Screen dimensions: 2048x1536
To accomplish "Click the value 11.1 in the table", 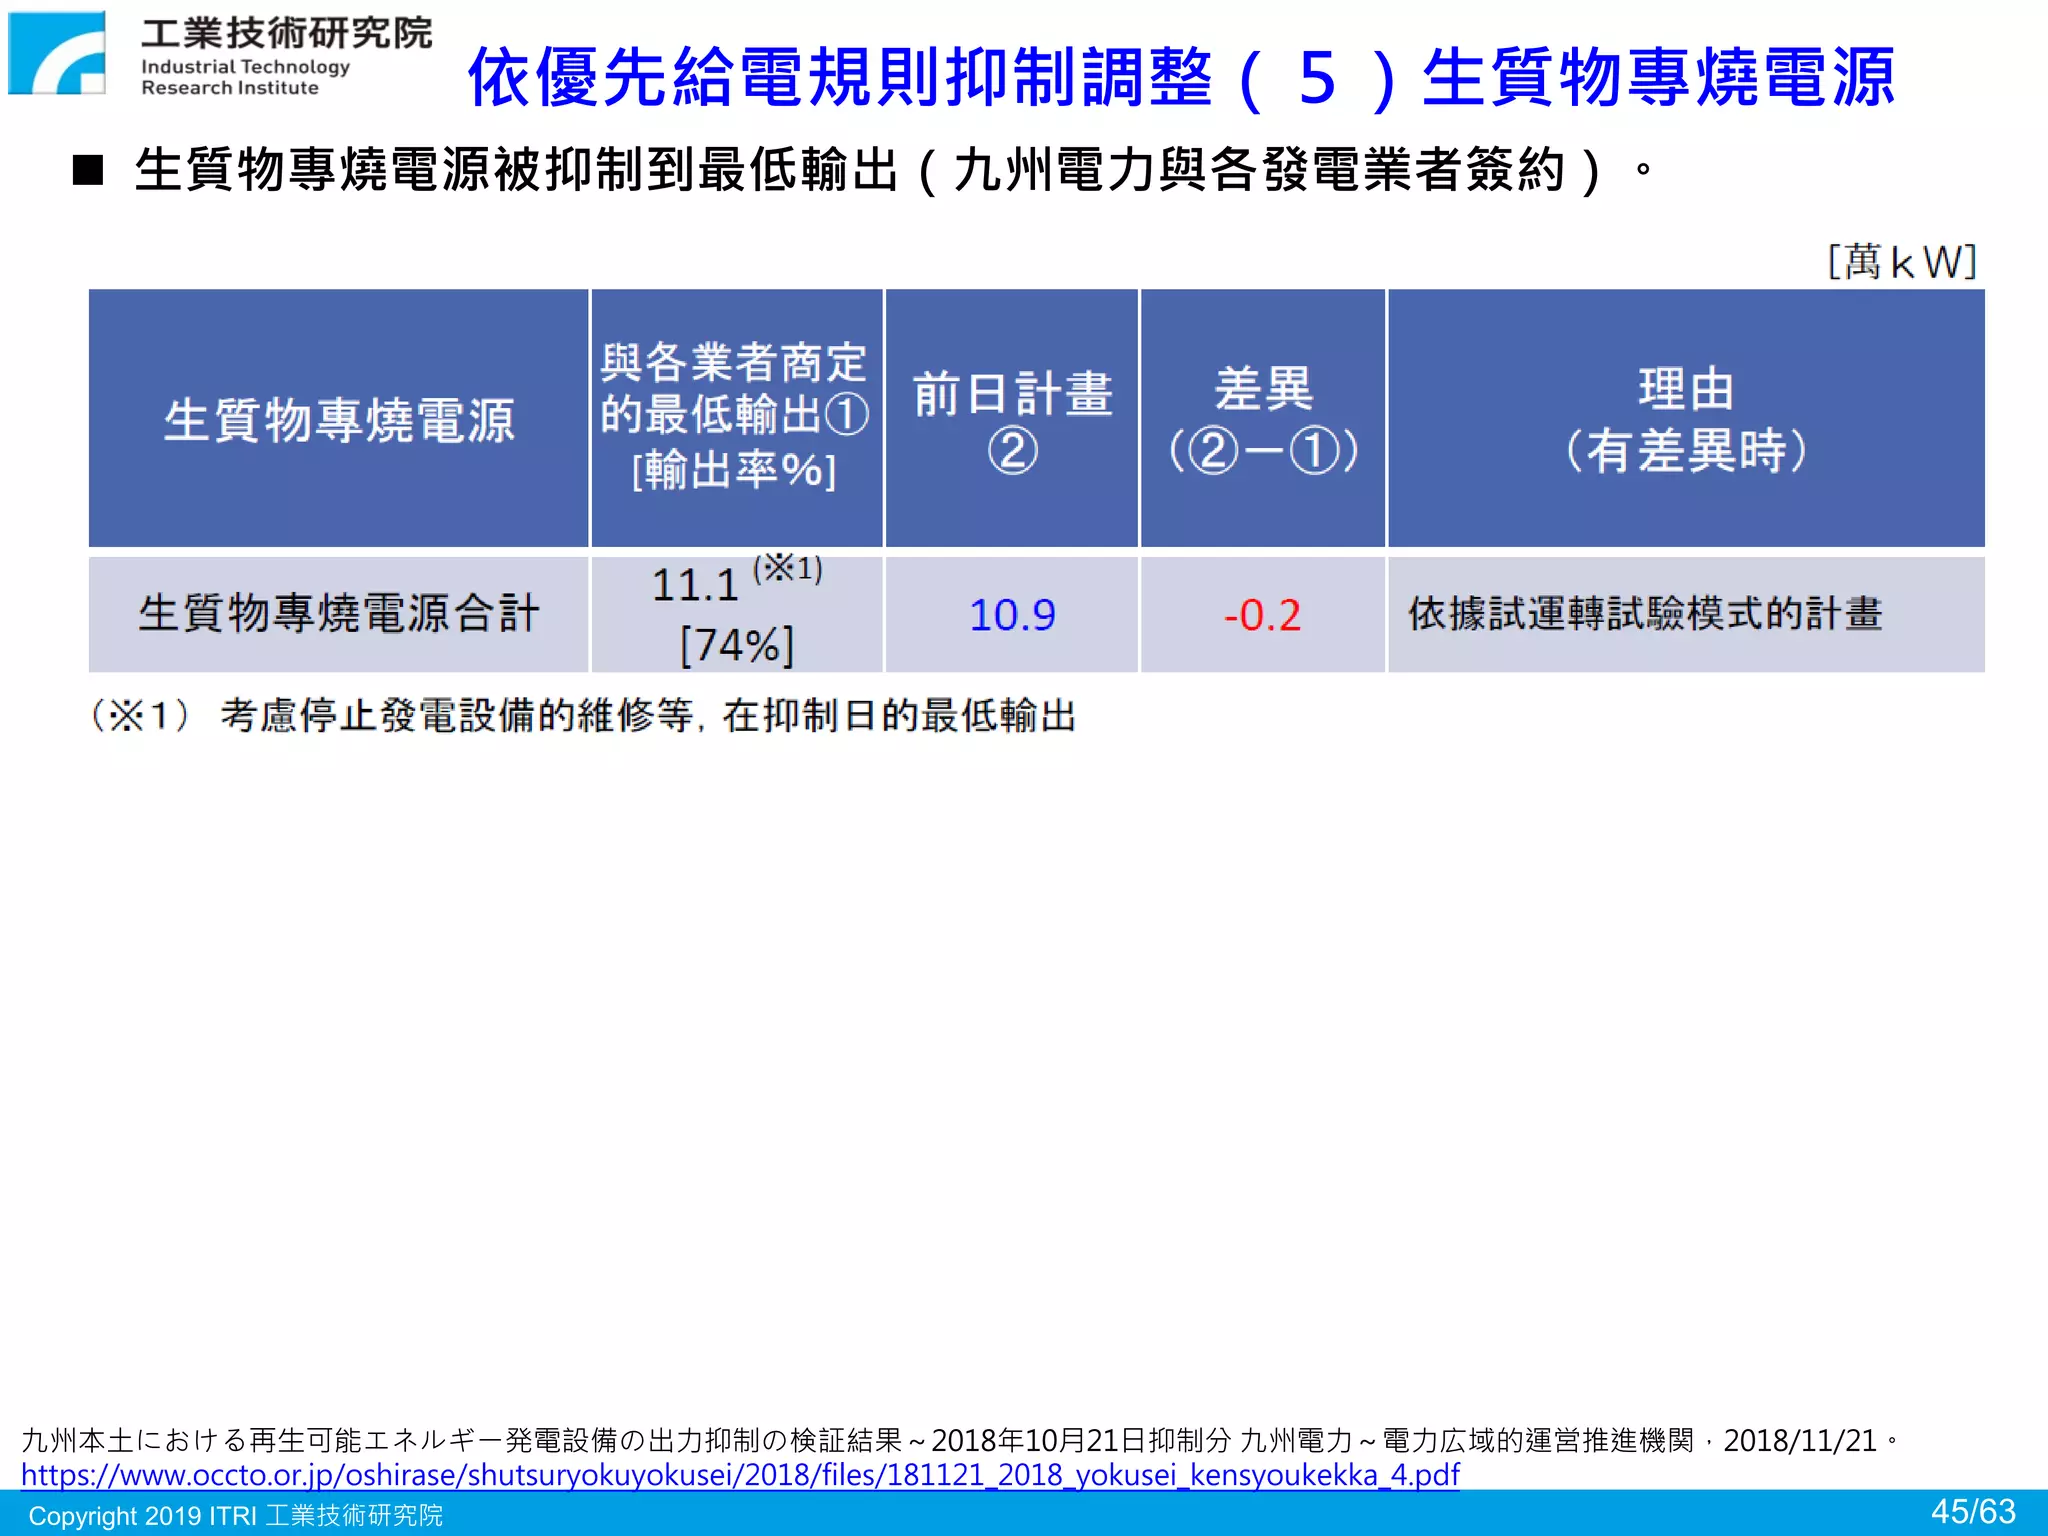I will point(695,585).
